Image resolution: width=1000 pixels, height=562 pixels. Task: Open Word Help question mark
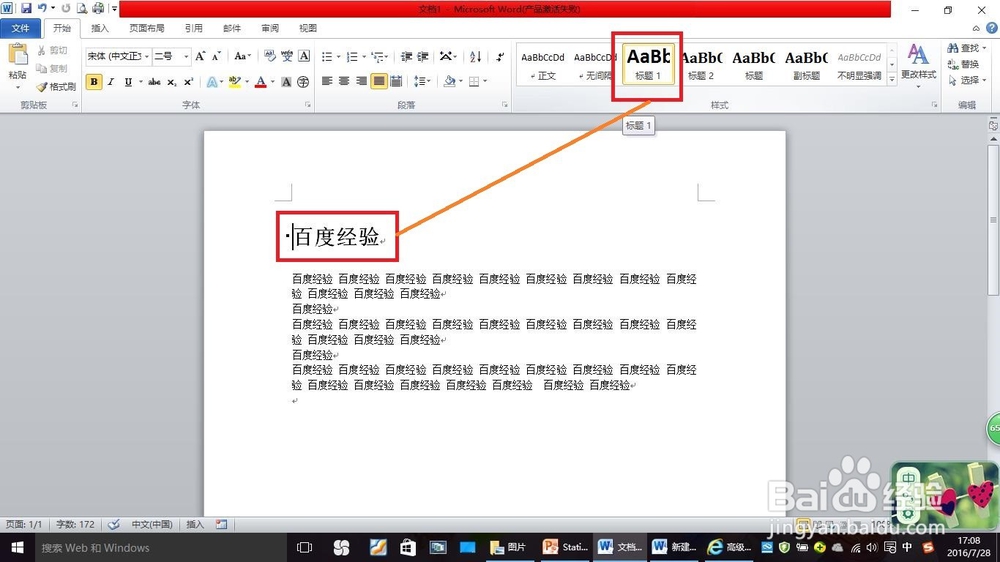pos(992,28)
